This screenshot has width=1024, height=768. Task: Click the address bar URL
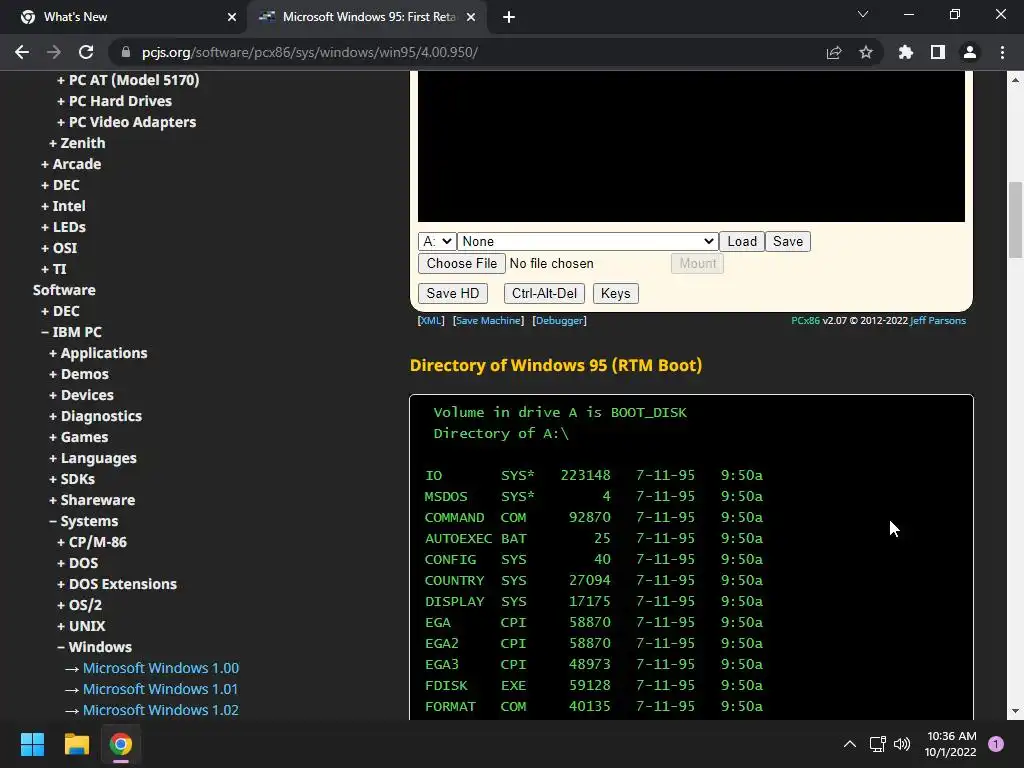[310, 52]
